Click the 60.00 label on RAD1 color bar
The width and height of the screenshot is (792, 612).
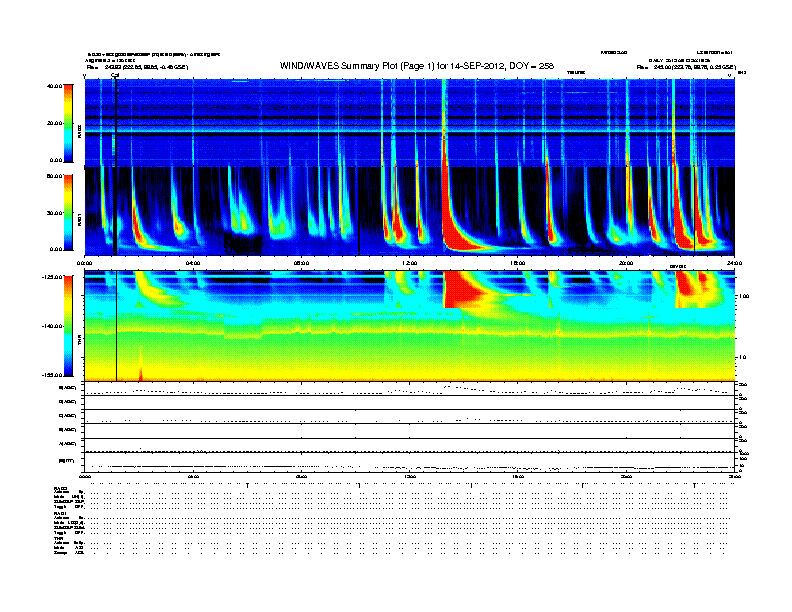point(54,176)
